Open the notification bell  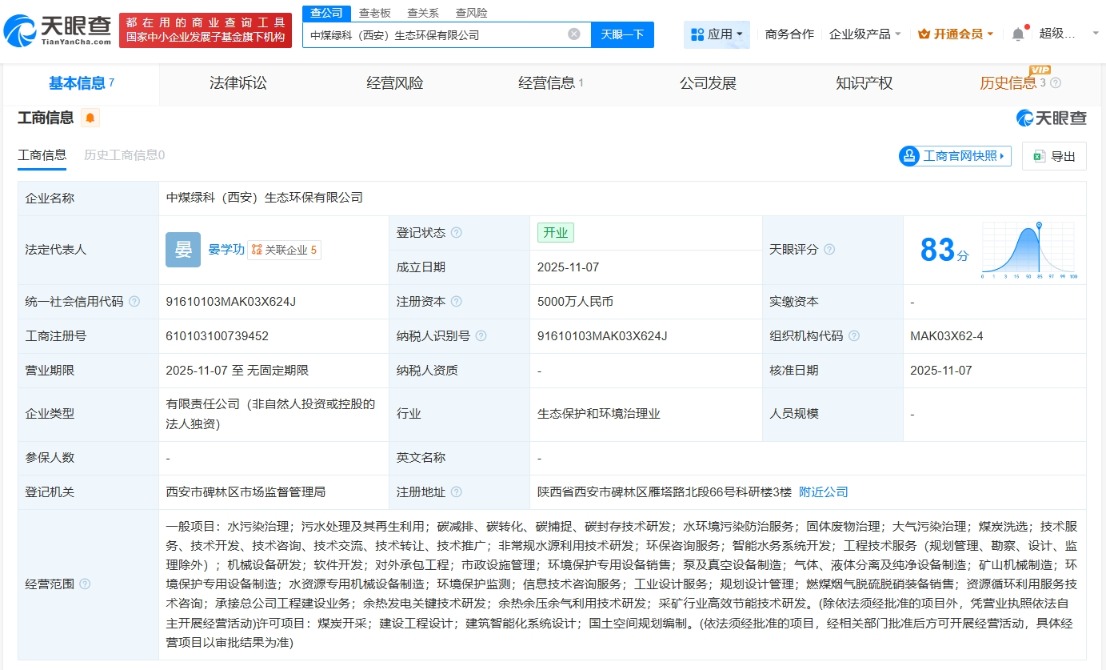[x=1018, y=34]
